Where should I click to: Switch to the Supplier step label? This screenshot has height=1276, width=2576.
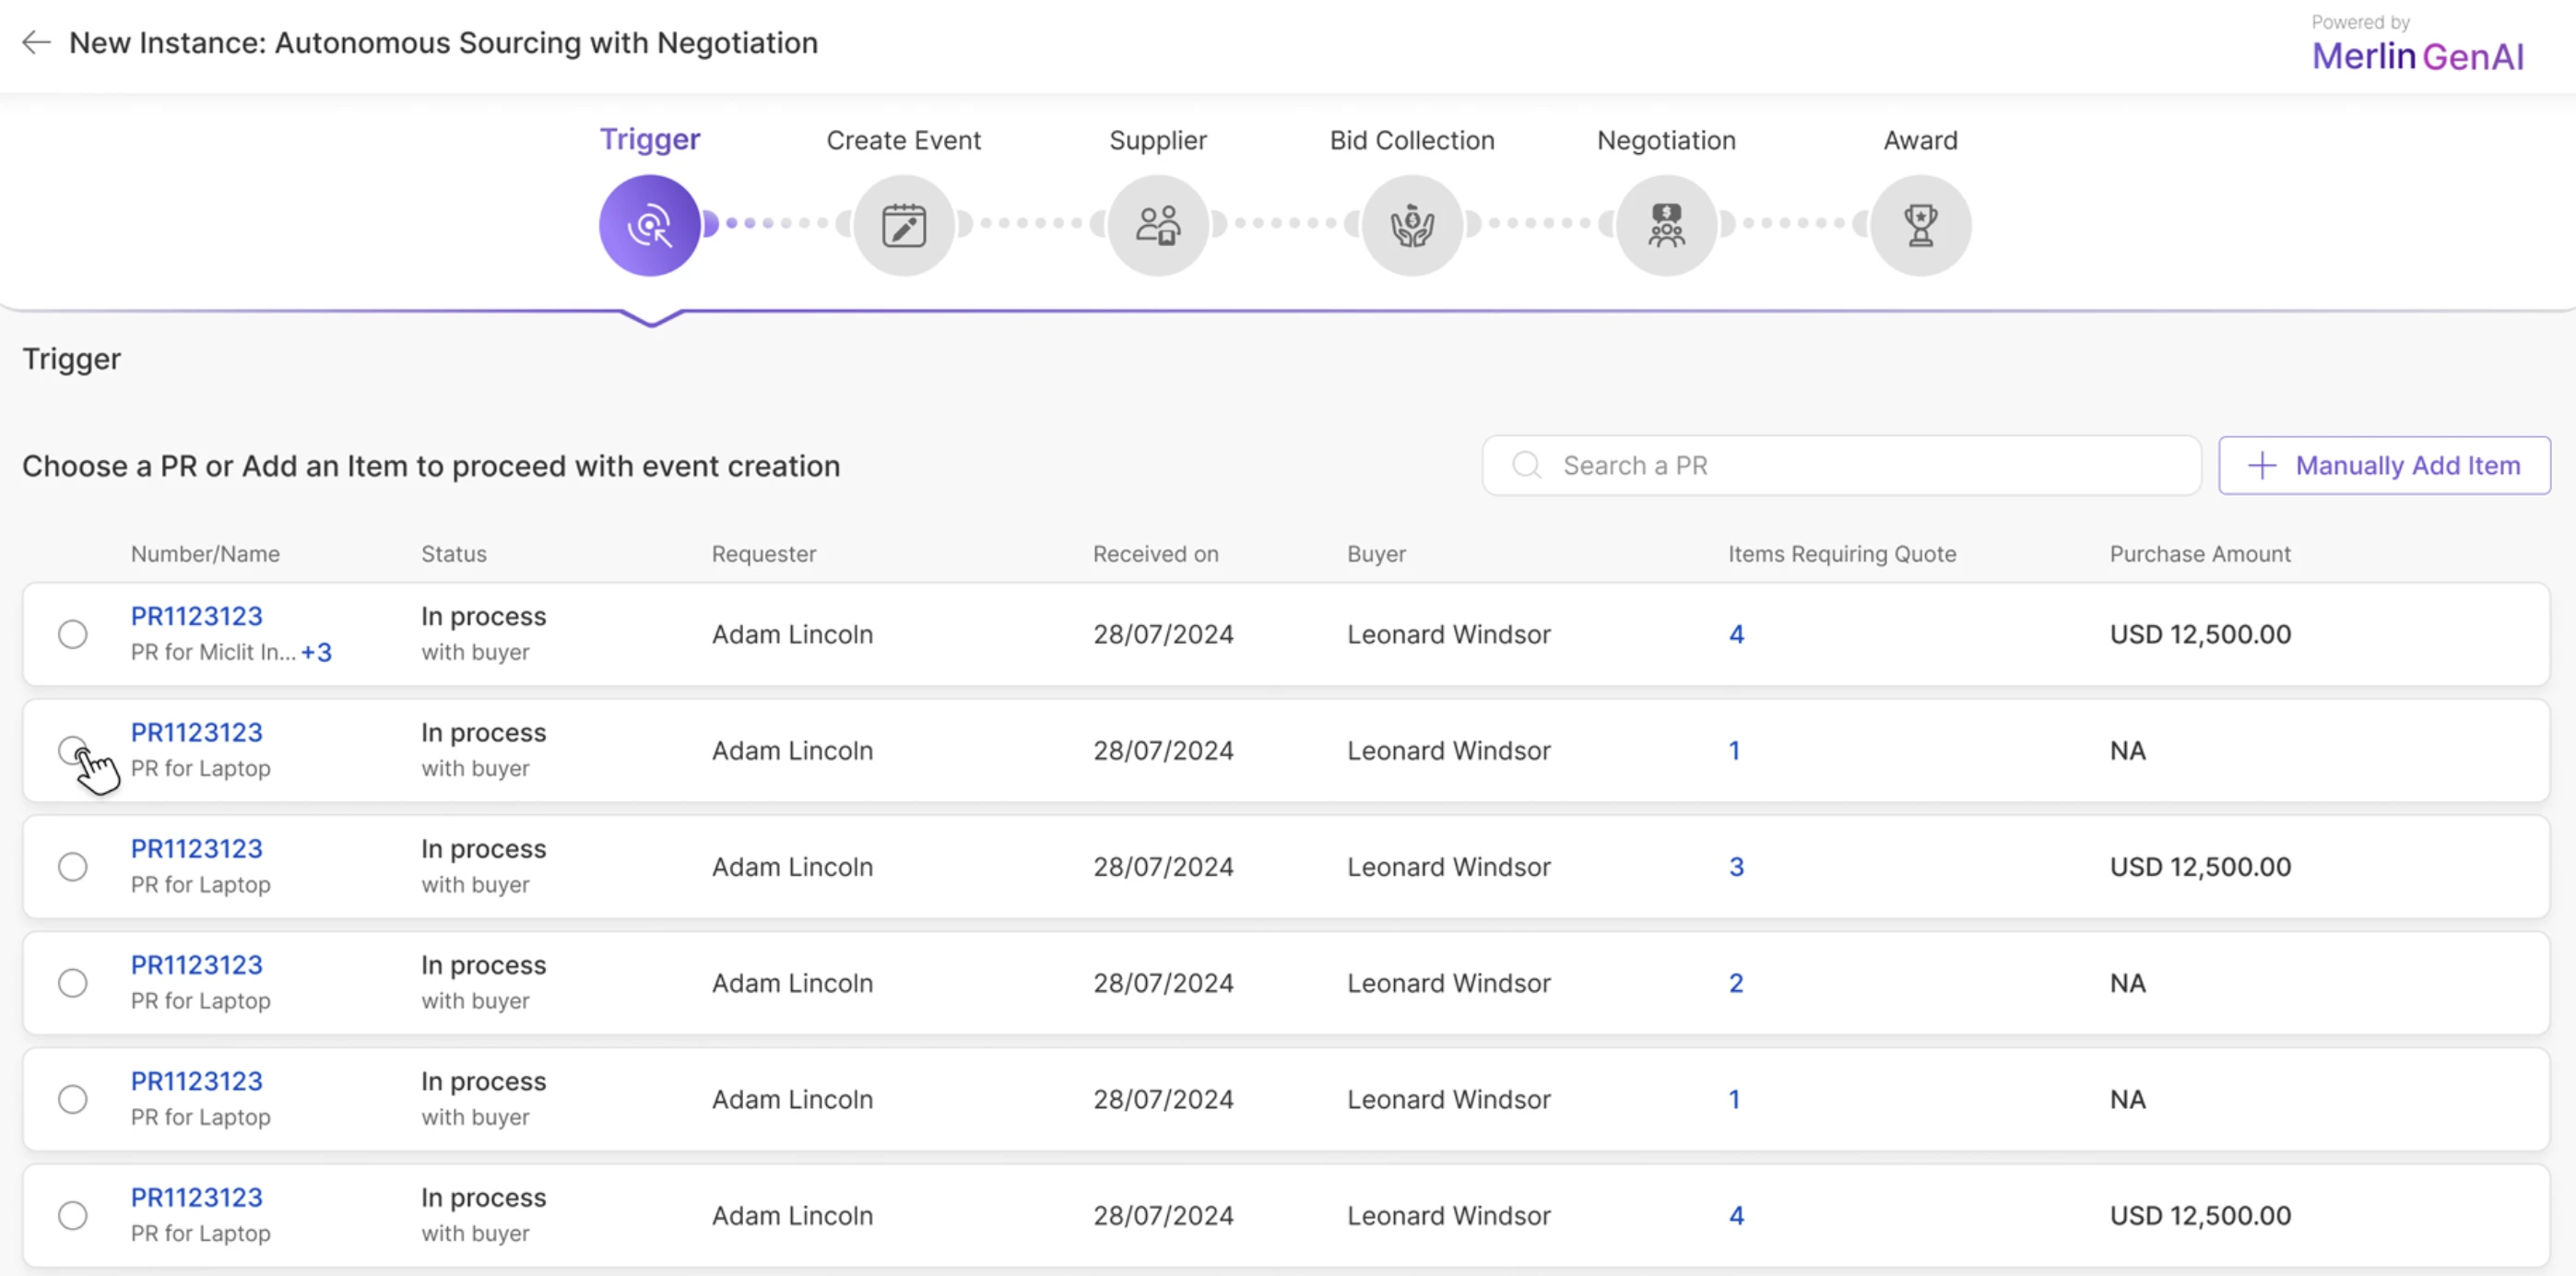click(1158, 140)
